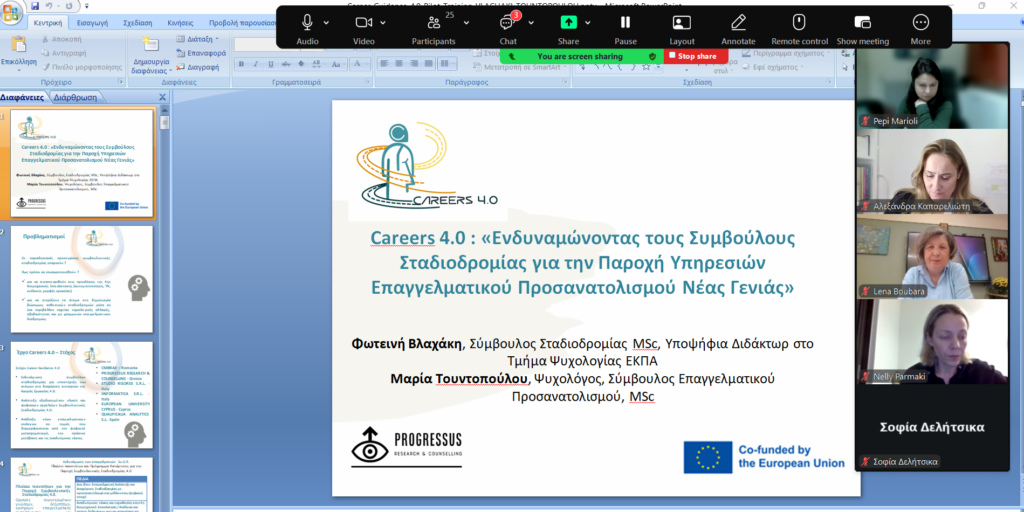Expand the video options arrow

click(x=385, y=22)
